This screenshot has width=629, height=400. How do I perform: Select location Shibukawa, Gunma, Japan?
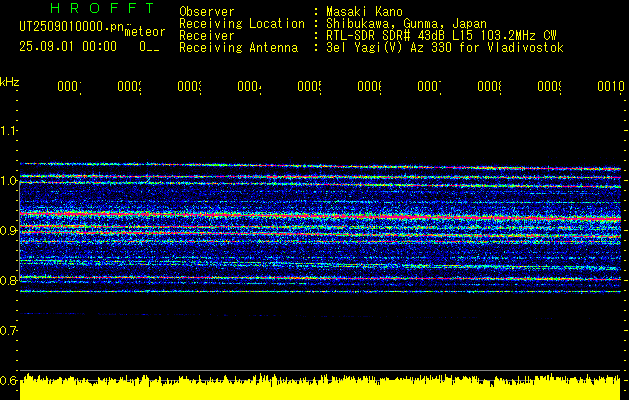coord(406,24)
